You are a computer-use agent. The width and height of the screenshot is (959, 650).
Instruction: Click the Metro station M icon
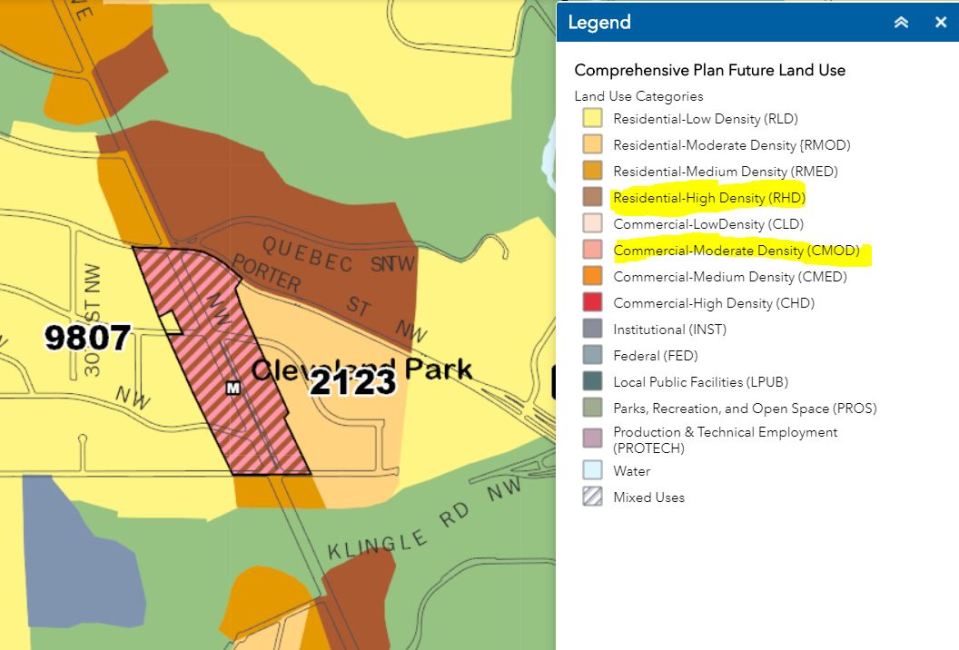[x=234, y=387]
